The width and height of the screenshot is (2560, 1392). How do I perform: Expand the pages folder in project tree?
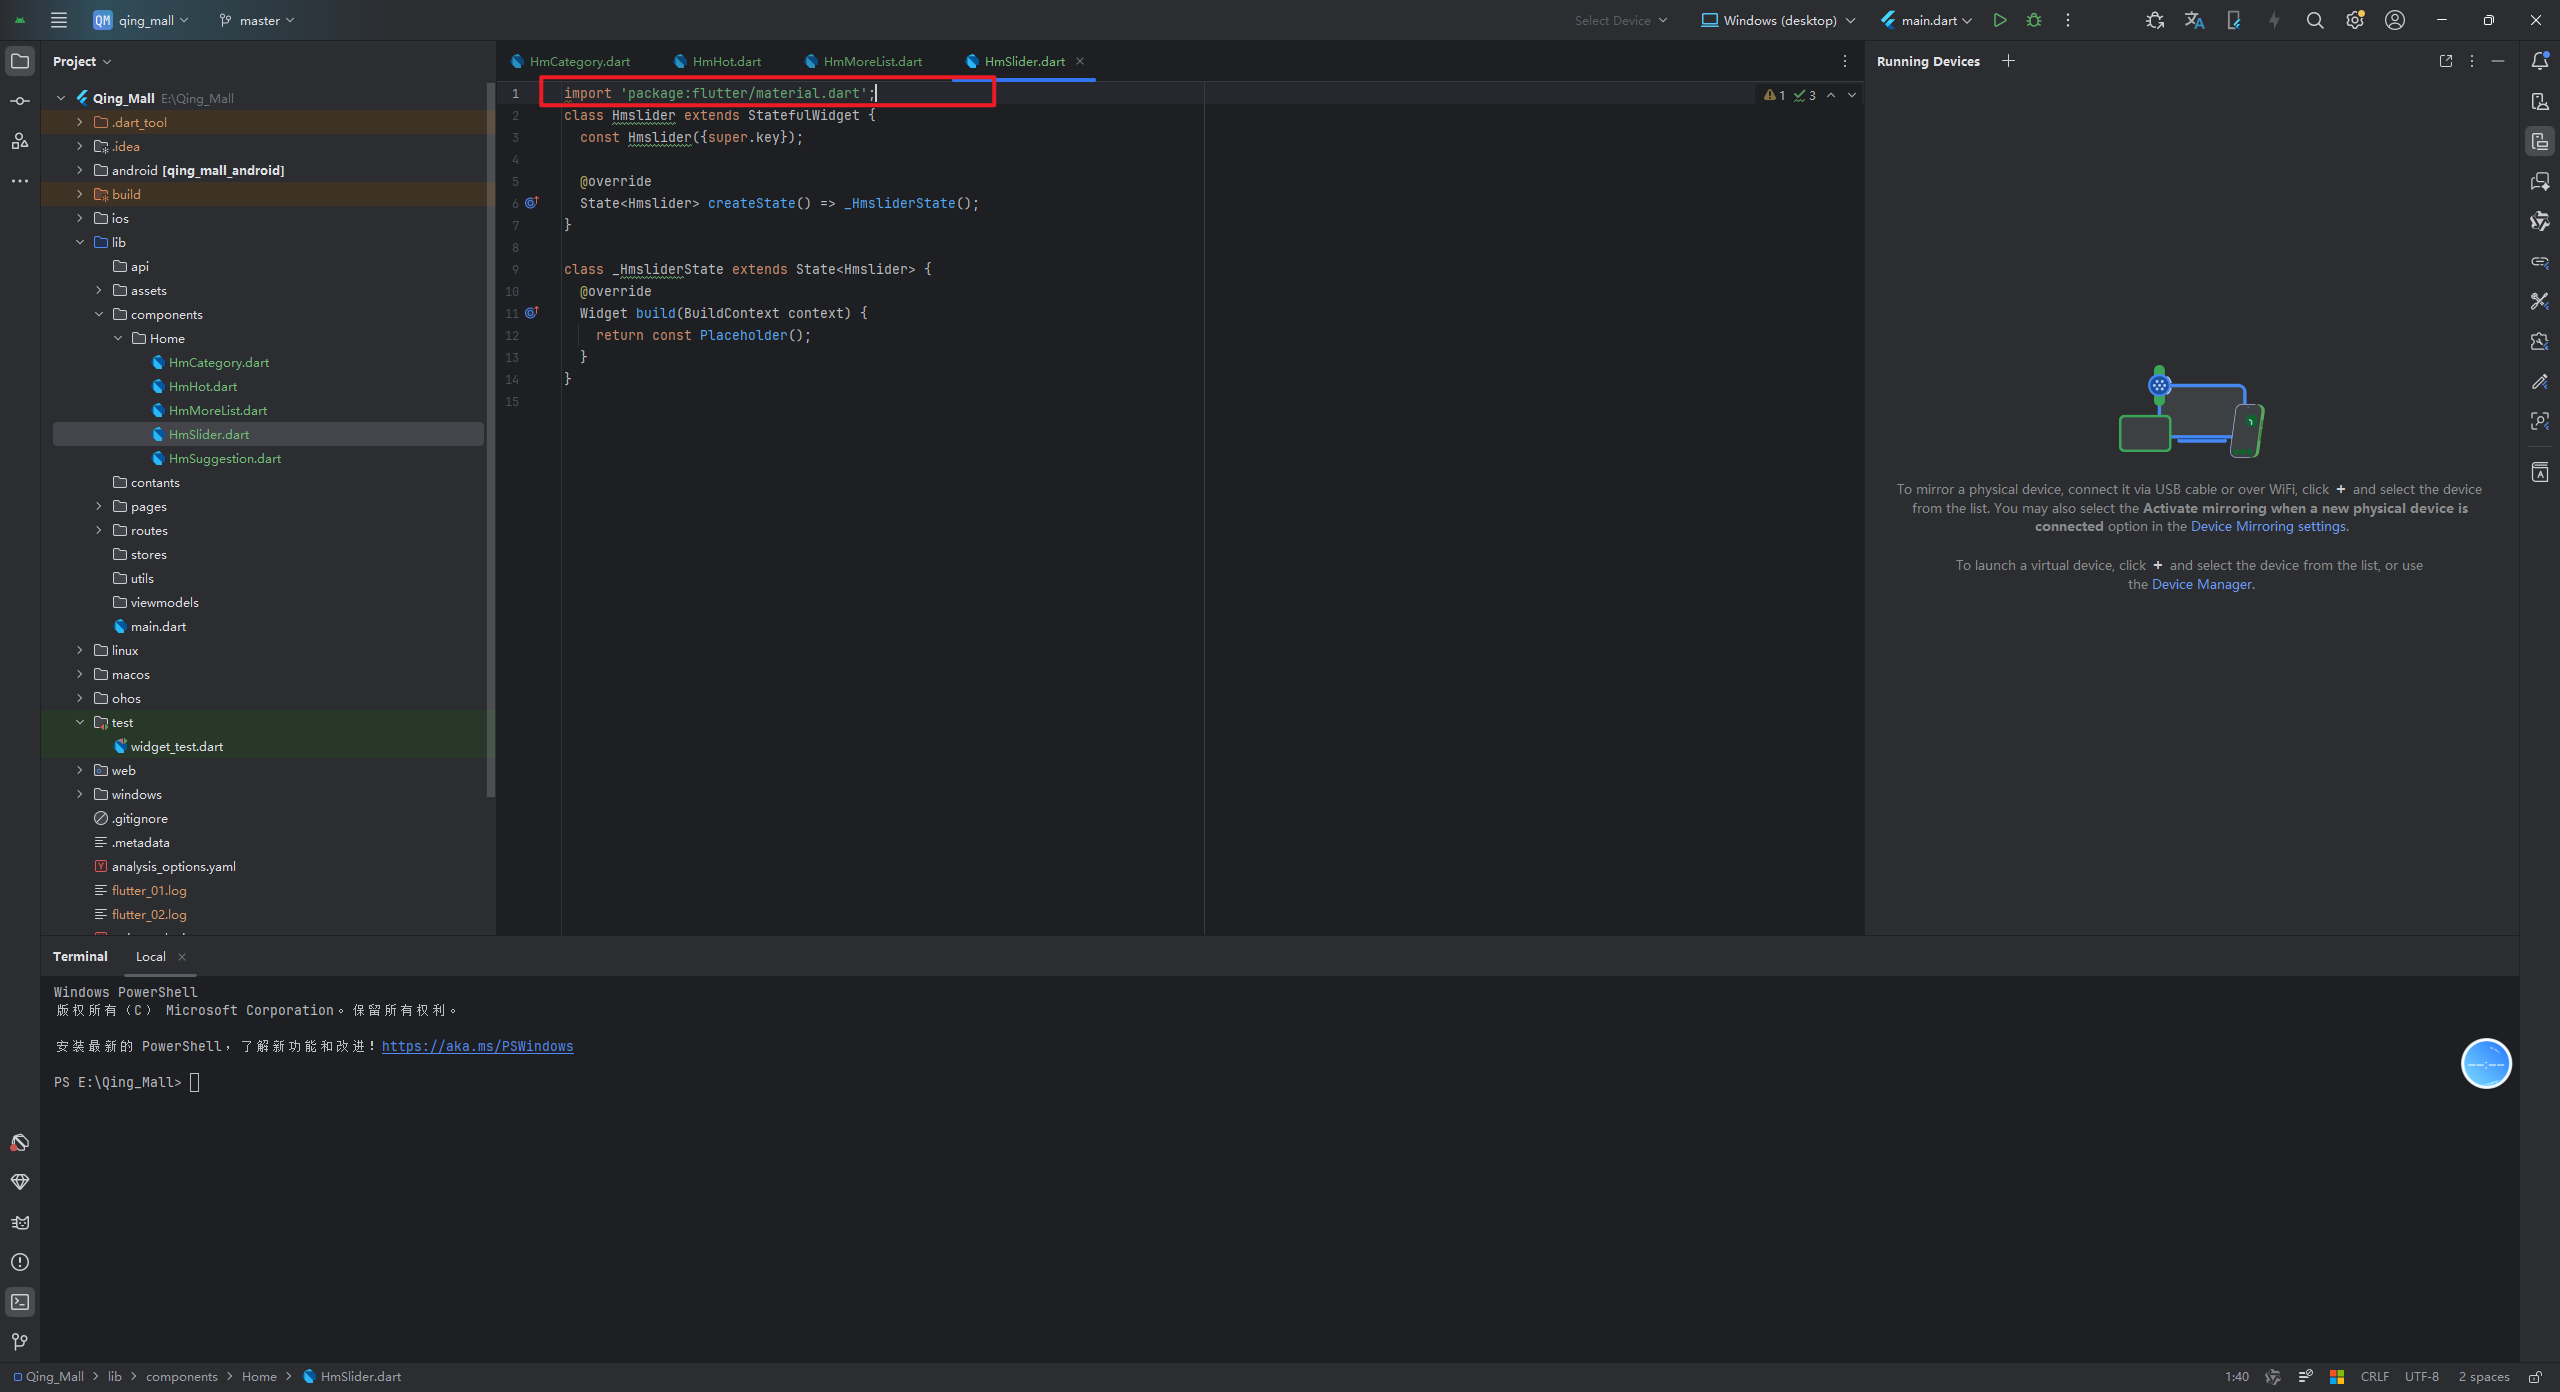(99, 506)
